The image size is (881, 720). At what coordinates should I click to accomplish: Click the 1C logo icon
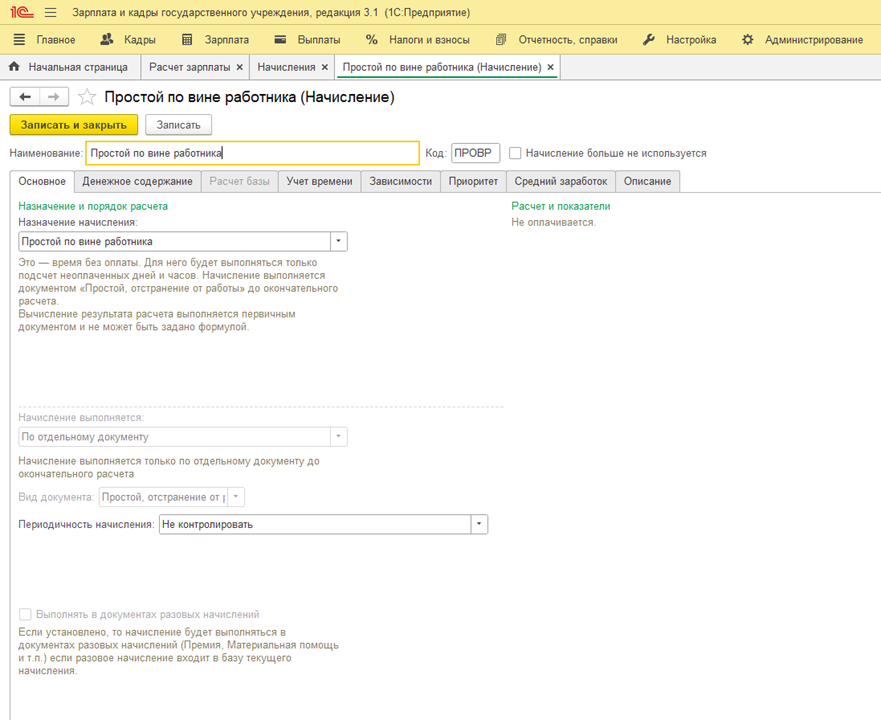pyautogui.click(x=22, y=12)
